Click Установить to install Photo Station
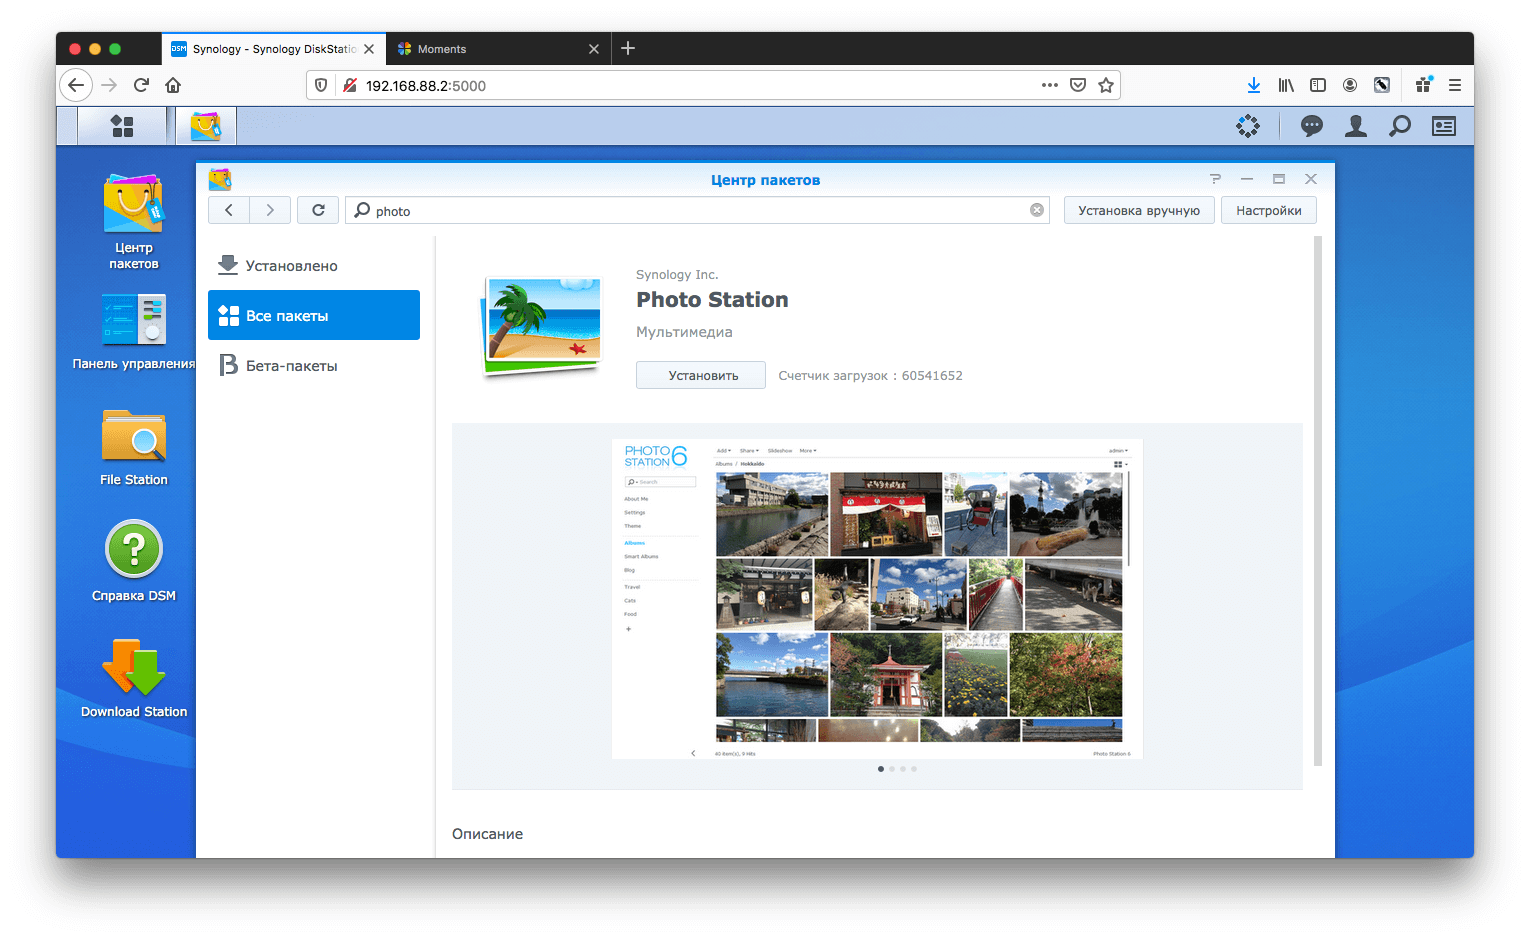The image size is (1530, 938). (702, 376)
